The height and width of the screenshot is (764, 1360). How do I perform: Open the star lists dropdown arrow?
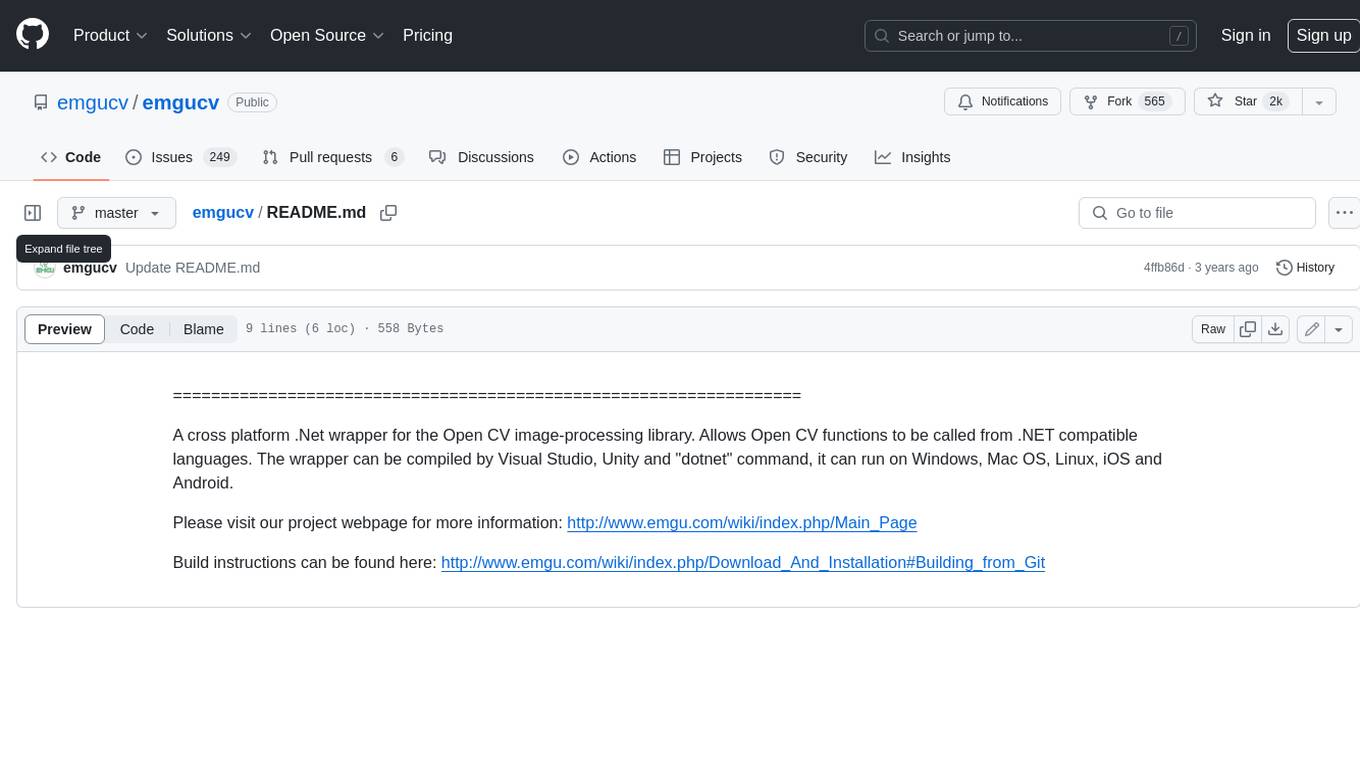click(1319, 101)
